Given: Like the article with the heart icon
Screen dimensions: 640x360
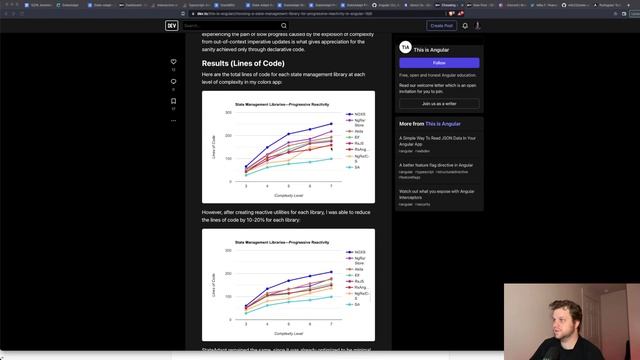Looking at the screenshot, I should [173, 62].
